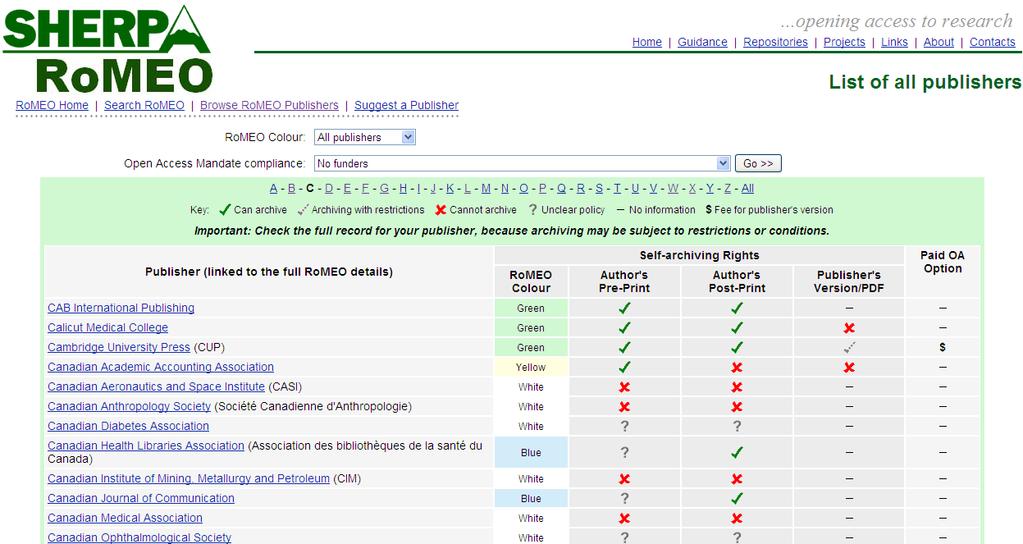Click the Go >> button
The height and width of the screenshot is (544, 1023).
click(758, 163)
